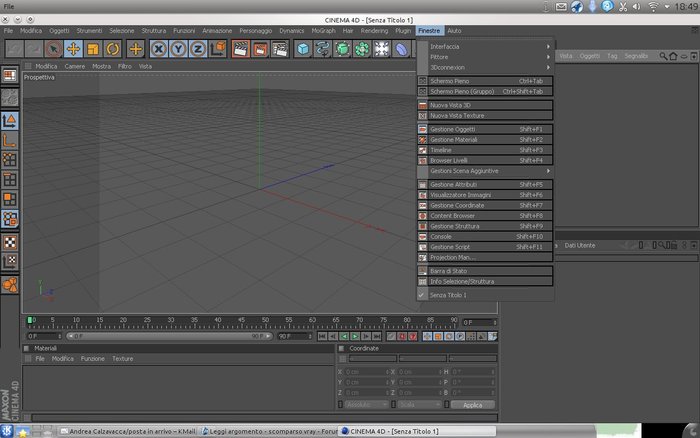Click the volume icon in system tray
The image size is (700, 438).
point(637,6)
